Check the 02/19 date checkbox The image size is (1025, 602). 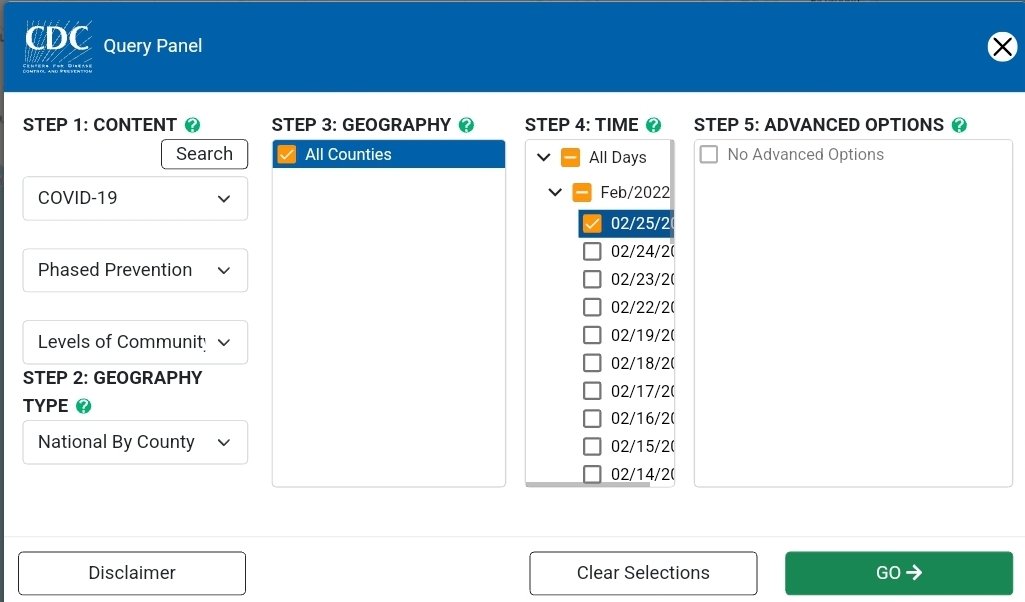592,335
